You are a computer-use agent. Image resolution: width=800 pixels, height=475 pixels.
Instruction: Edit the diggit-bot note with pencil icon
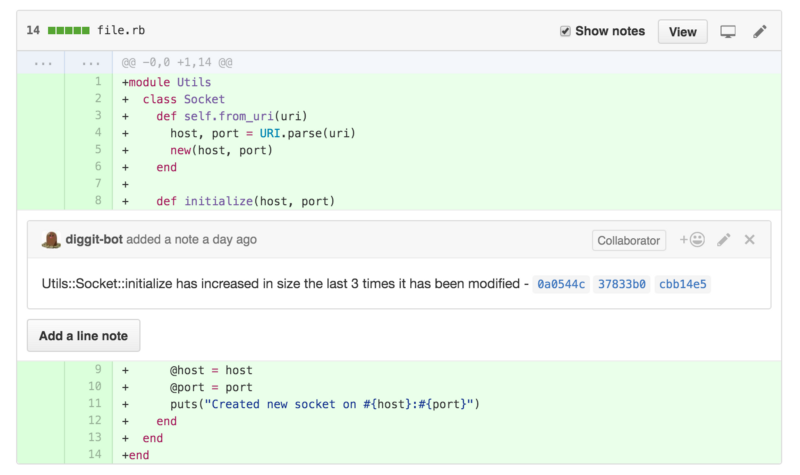(724, 240)
